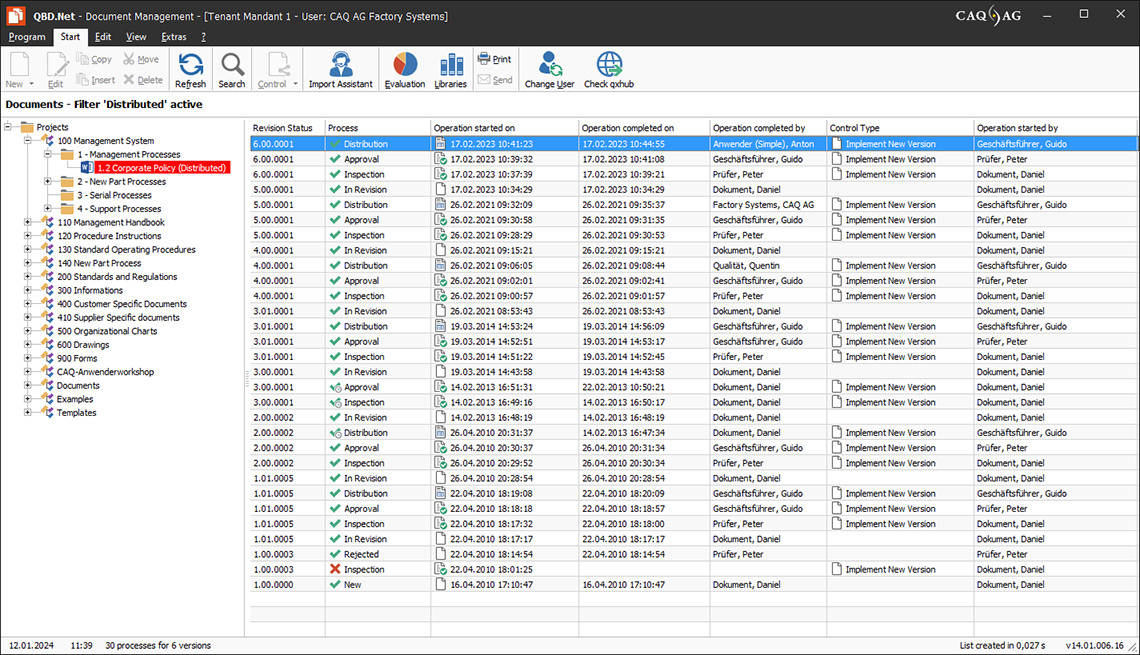The height and width of the screenshot is (655, 1140).
Task: Select 130 Standard Operating Procedures project
Action: (127, 249)
